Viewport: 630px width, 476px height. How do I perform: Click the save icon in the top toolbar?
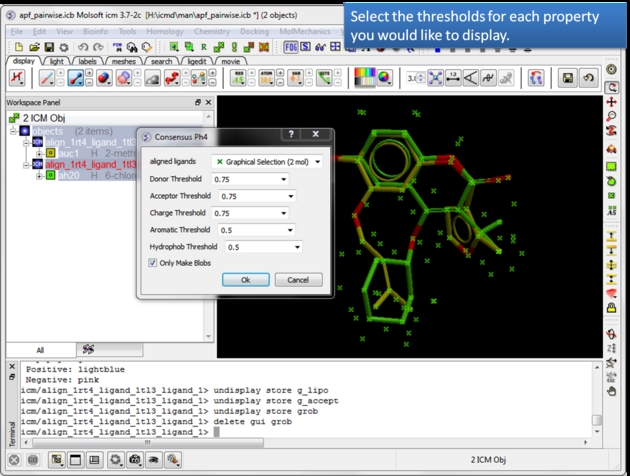click(50, 47)
